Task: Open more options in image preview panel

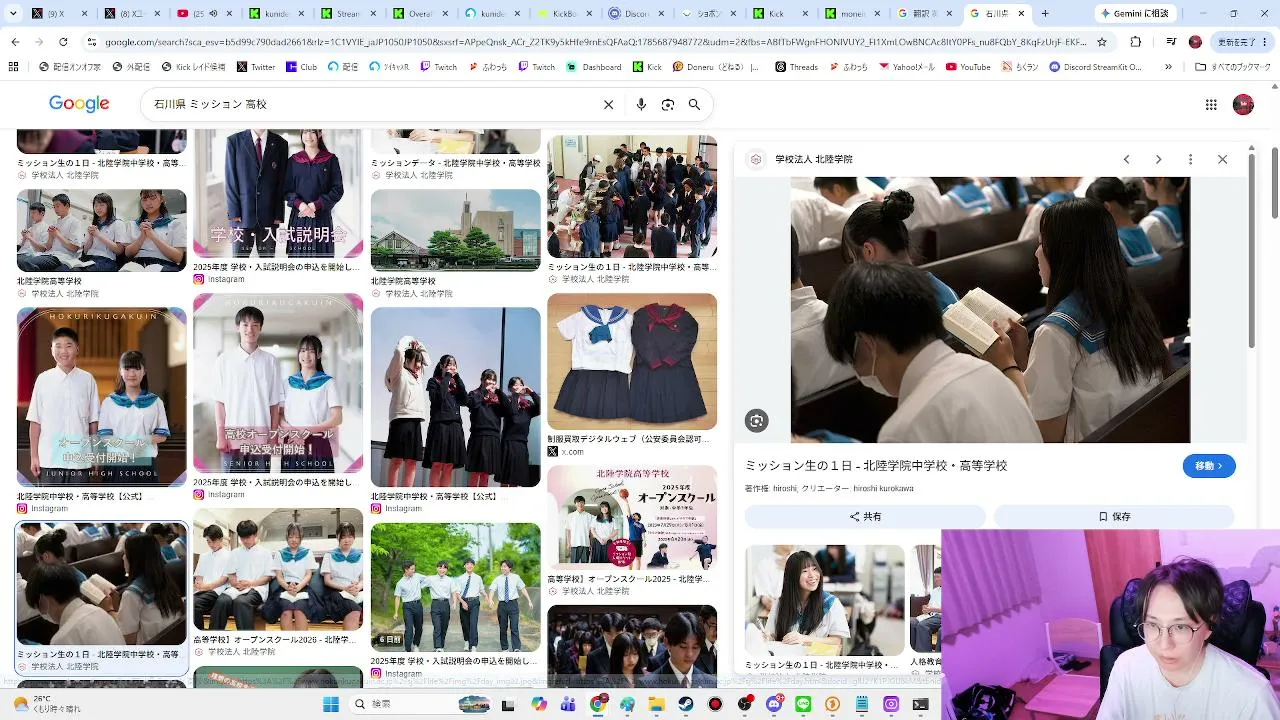Action: click(1190, 159)
